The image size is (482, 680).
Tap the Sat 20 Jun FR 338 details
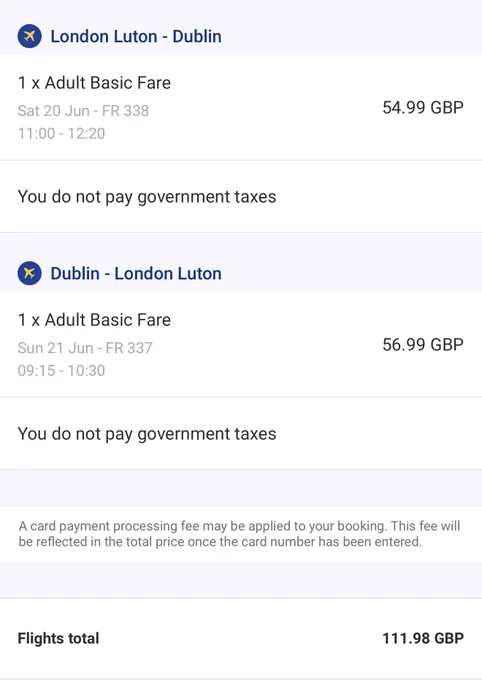[x=83, y=111]
